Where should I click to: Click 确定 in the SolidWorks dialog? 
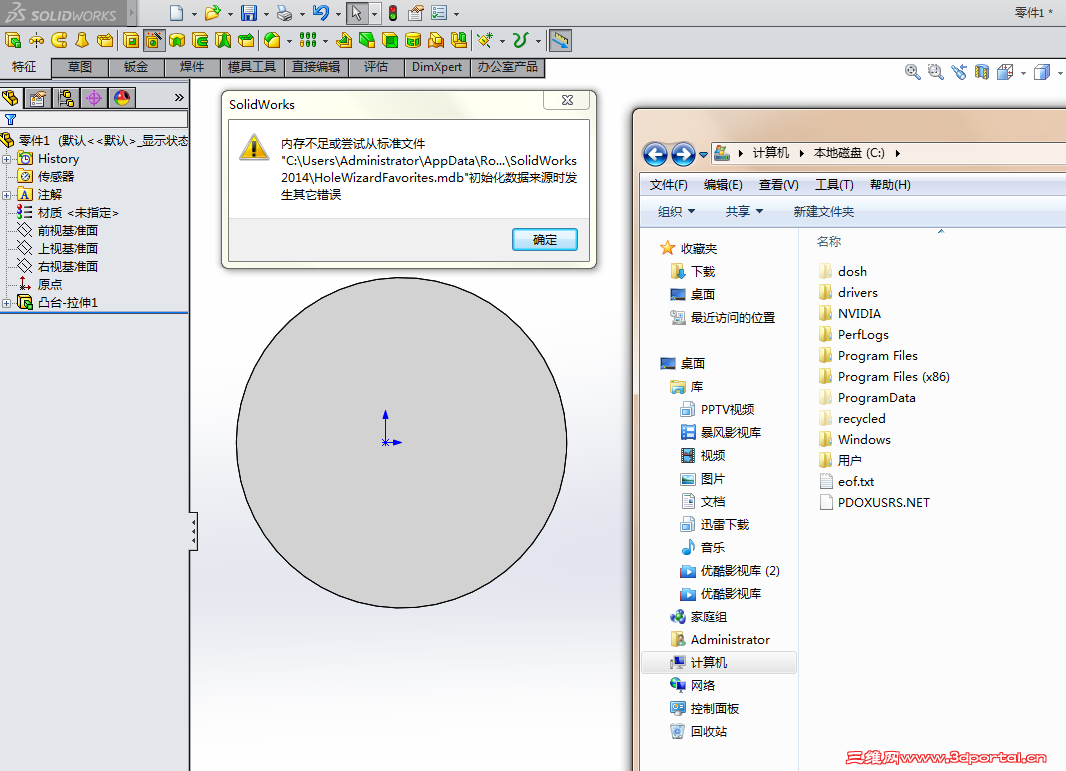pos(545,239)
